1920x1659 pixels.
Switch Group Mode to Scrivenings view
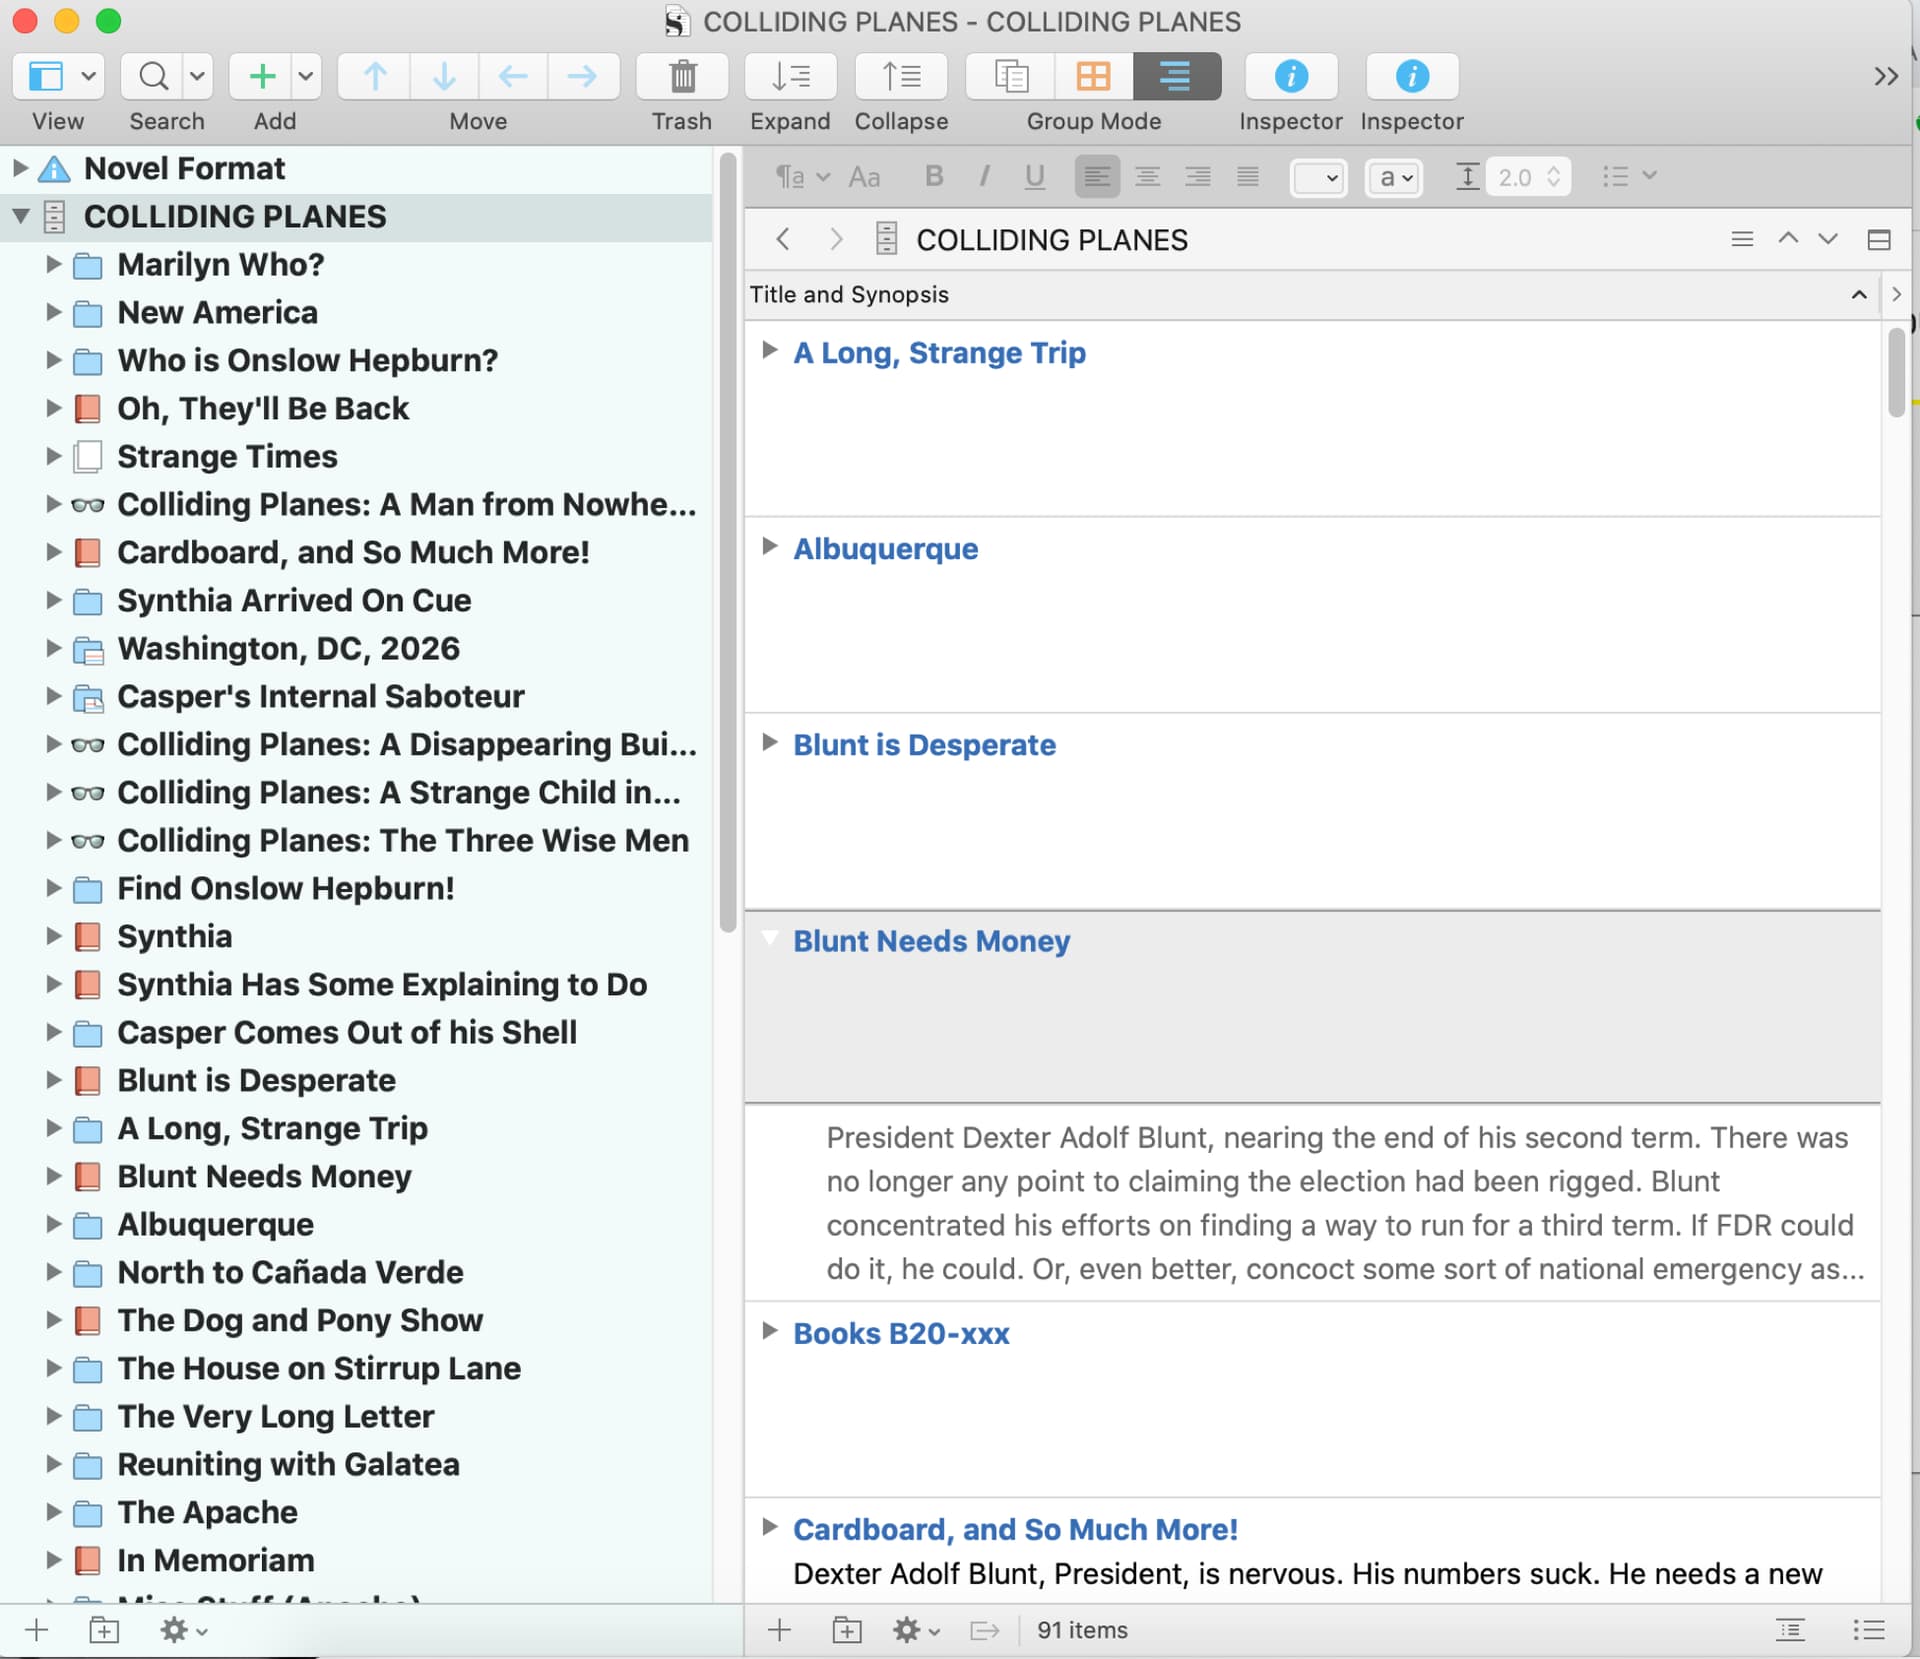1011,76
